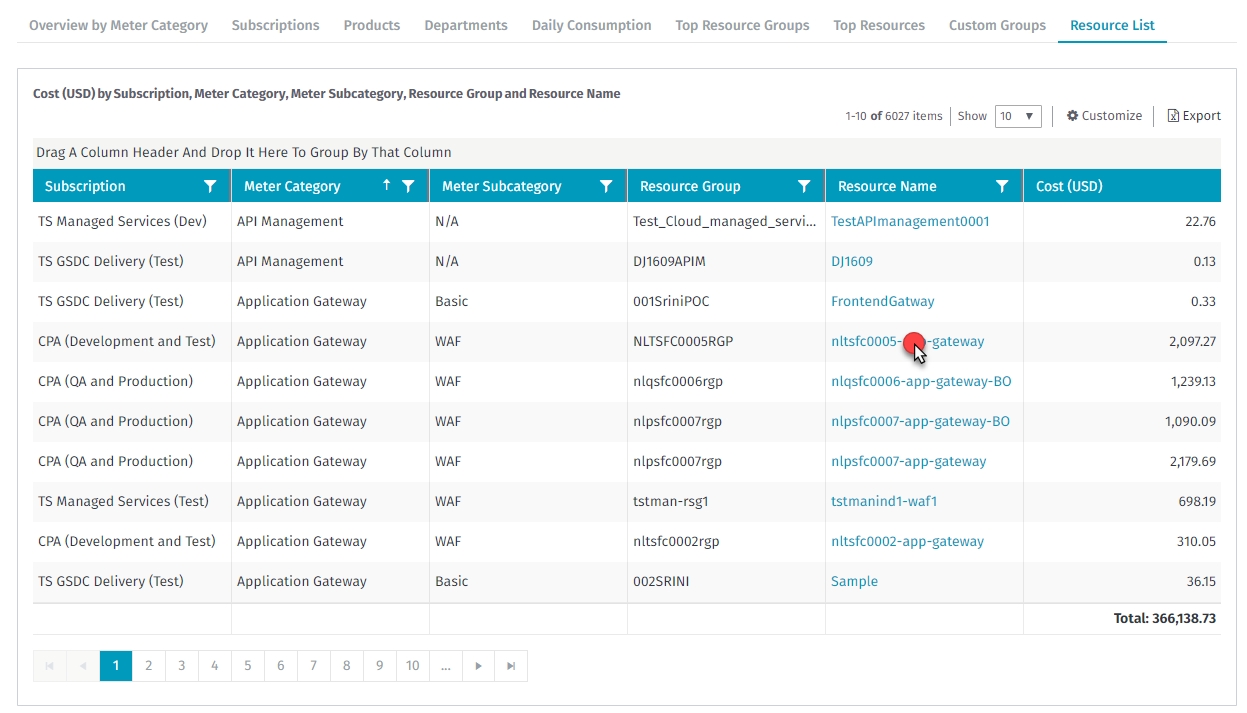Open filter for Meter Category column

click(x=408, y=186)
